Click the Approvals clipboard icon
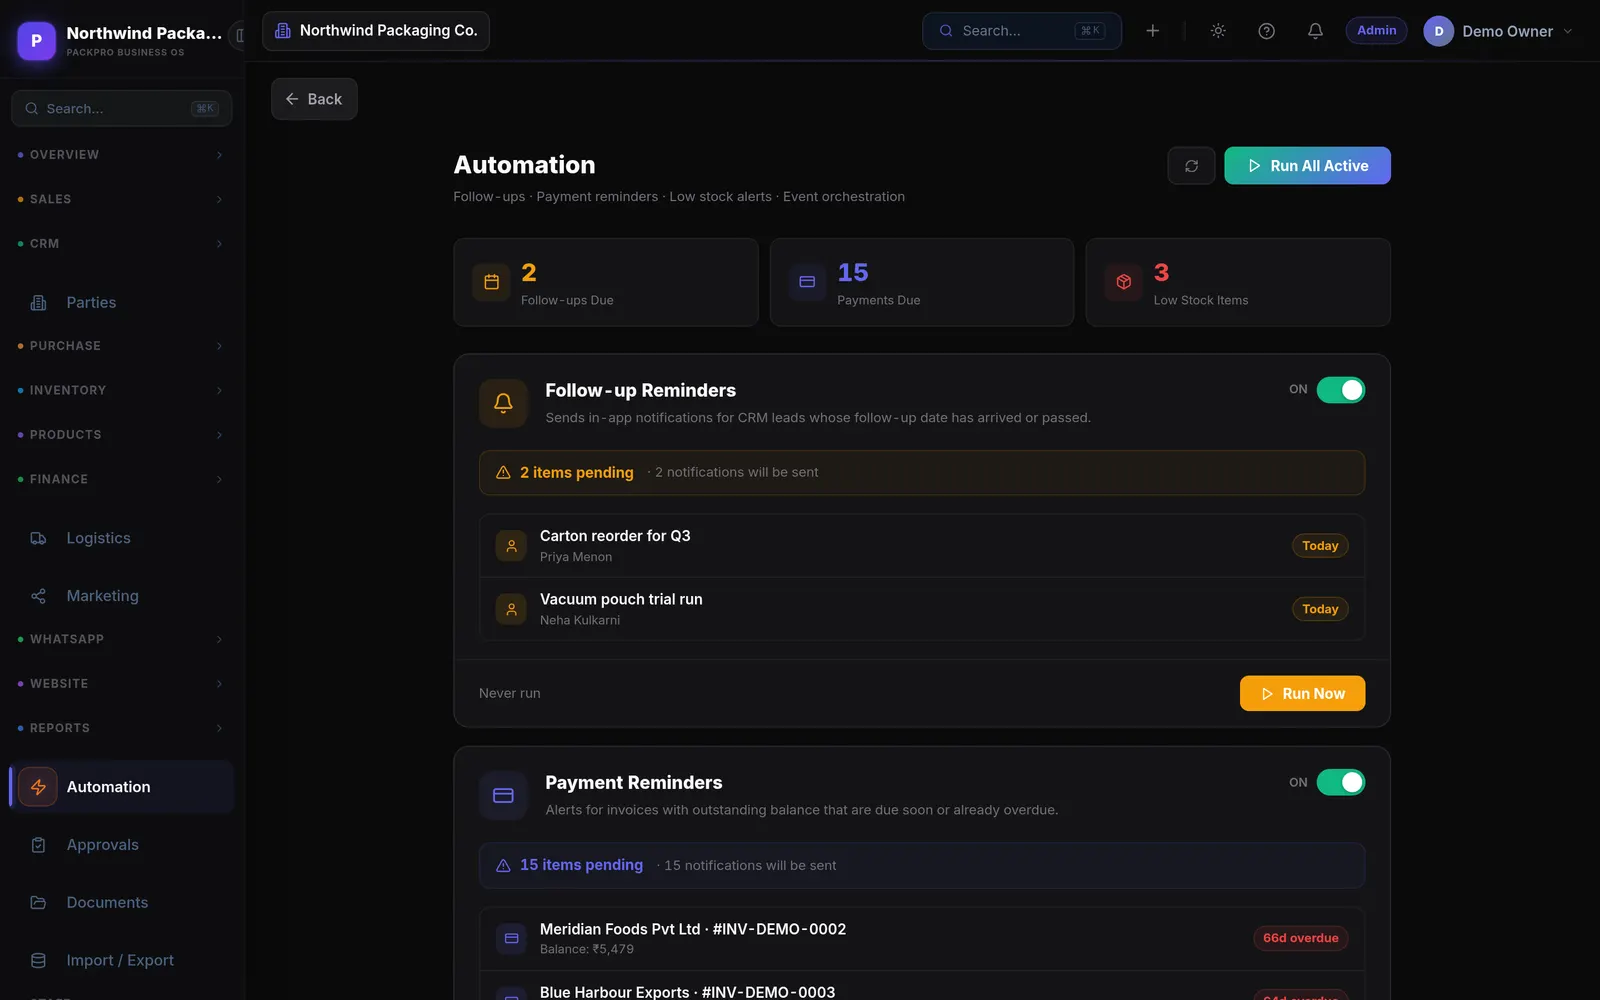The image size is (1600, 1000). click(x=38, y=845)
